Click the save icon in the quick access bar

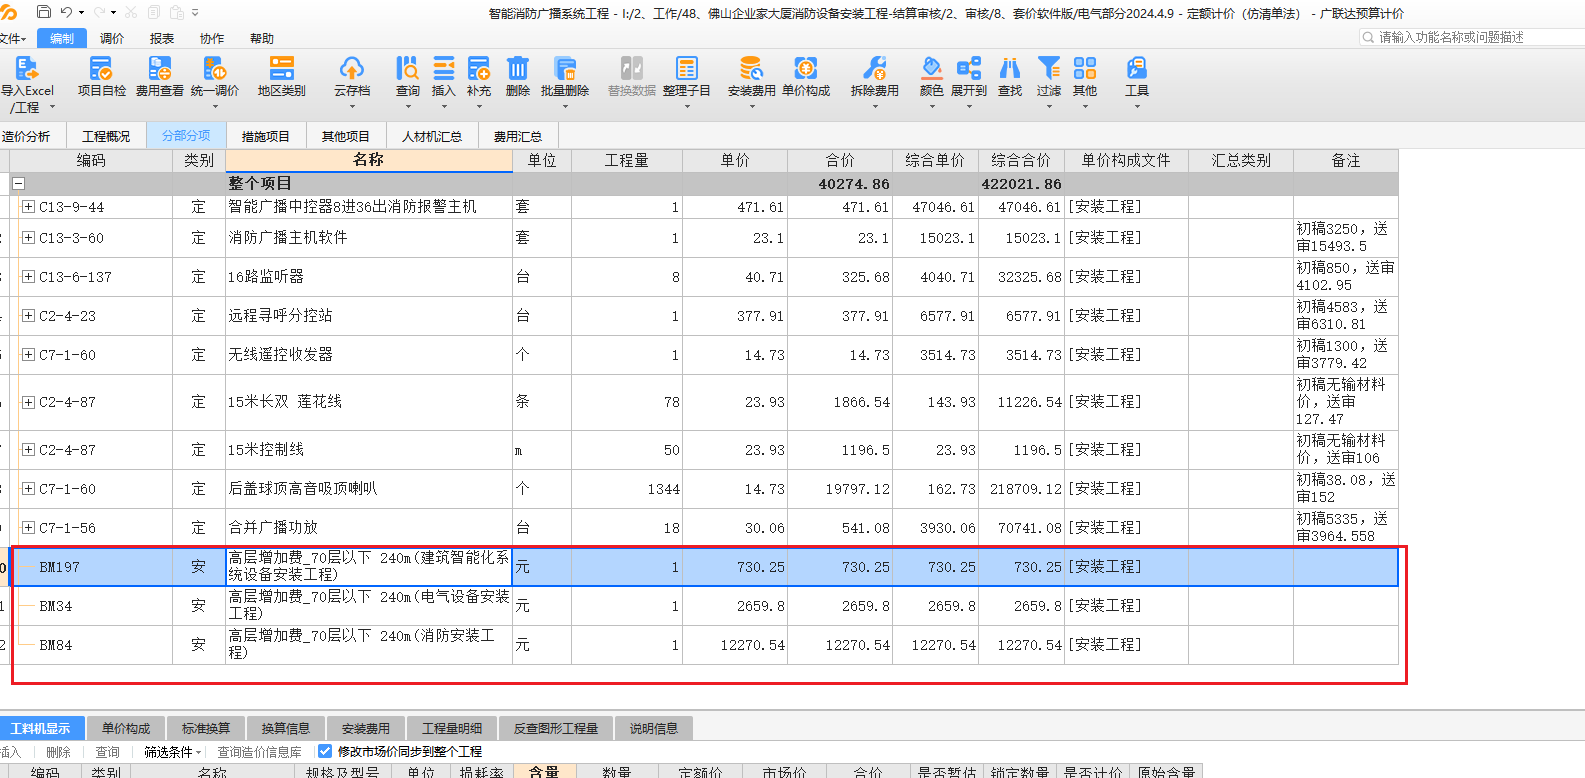click(x=43, y=12)
